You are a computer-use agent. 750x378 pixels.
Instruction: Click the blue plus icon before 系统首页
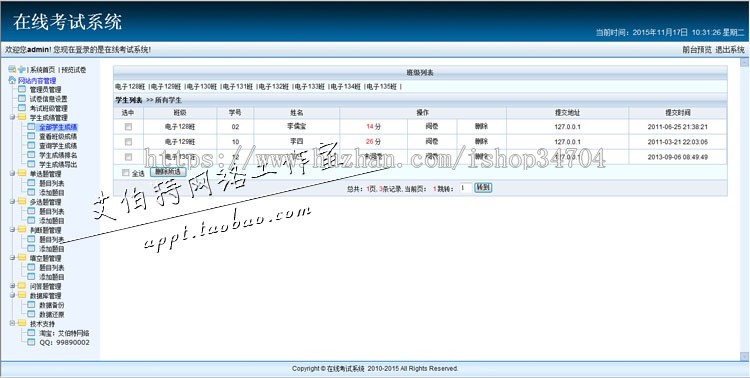[21, 69]
